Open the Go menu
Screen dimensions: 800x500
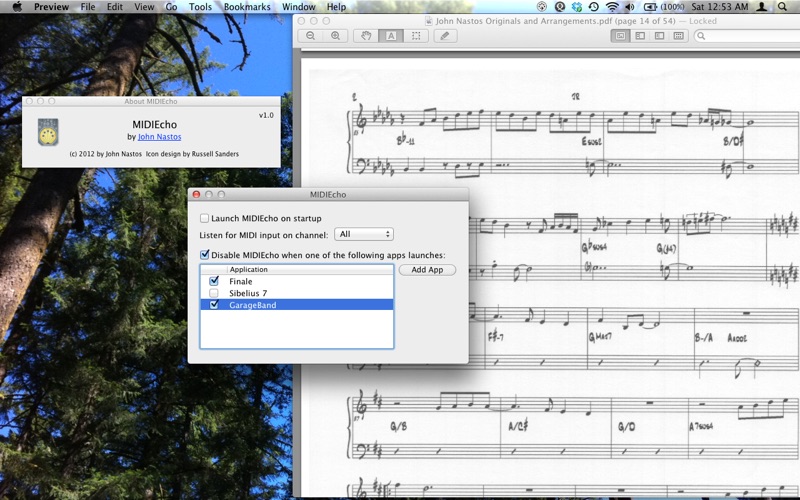171,7
